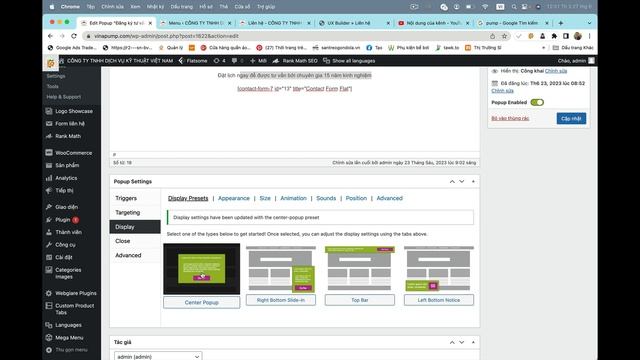This screenshot has height=360, width=640.
Task: Select Top Bar preview thumbnail
Action: (360, 269)
